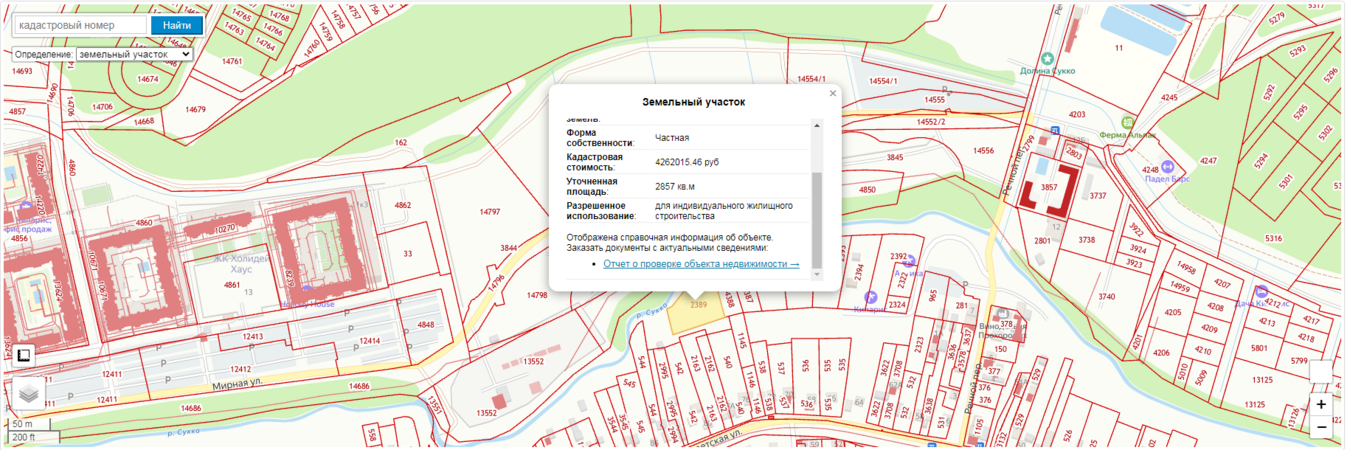The image size is (1350, 450).
Task: Click the blue bus stop icon
Action: [1055, 130]
